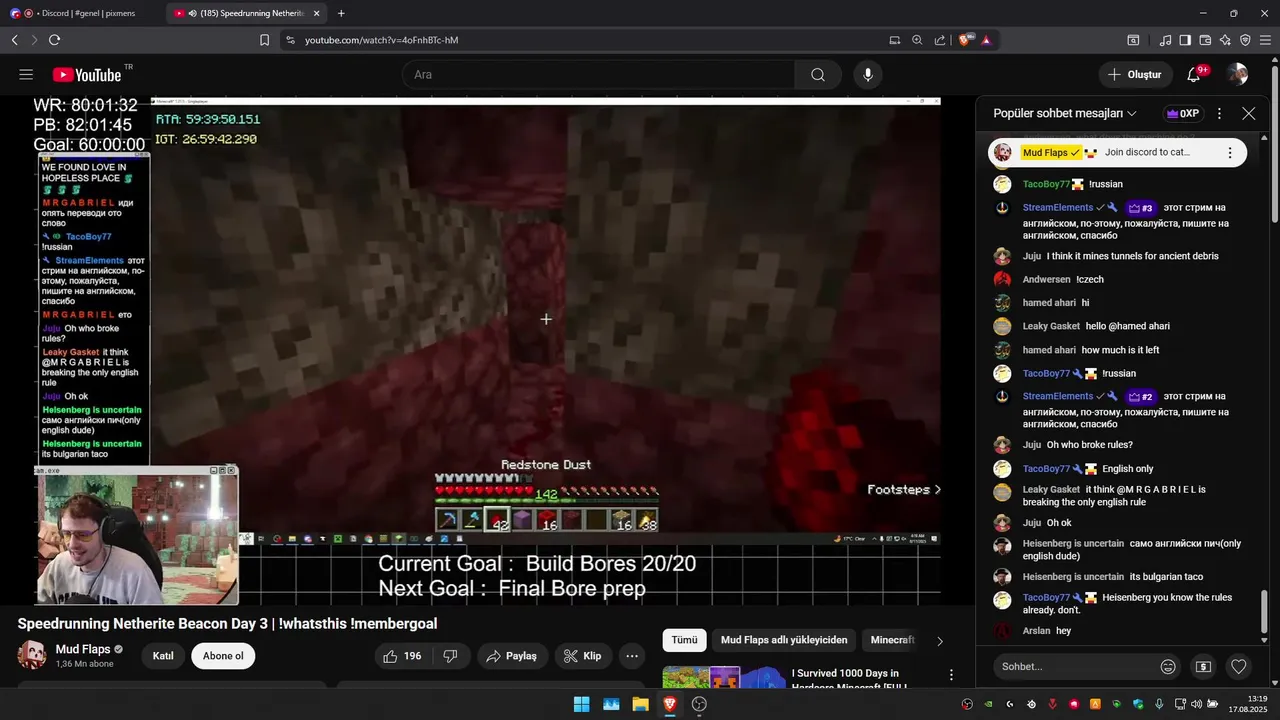
Task: Open Brave sidebar toggle icon
Action: pos(1185,40)
